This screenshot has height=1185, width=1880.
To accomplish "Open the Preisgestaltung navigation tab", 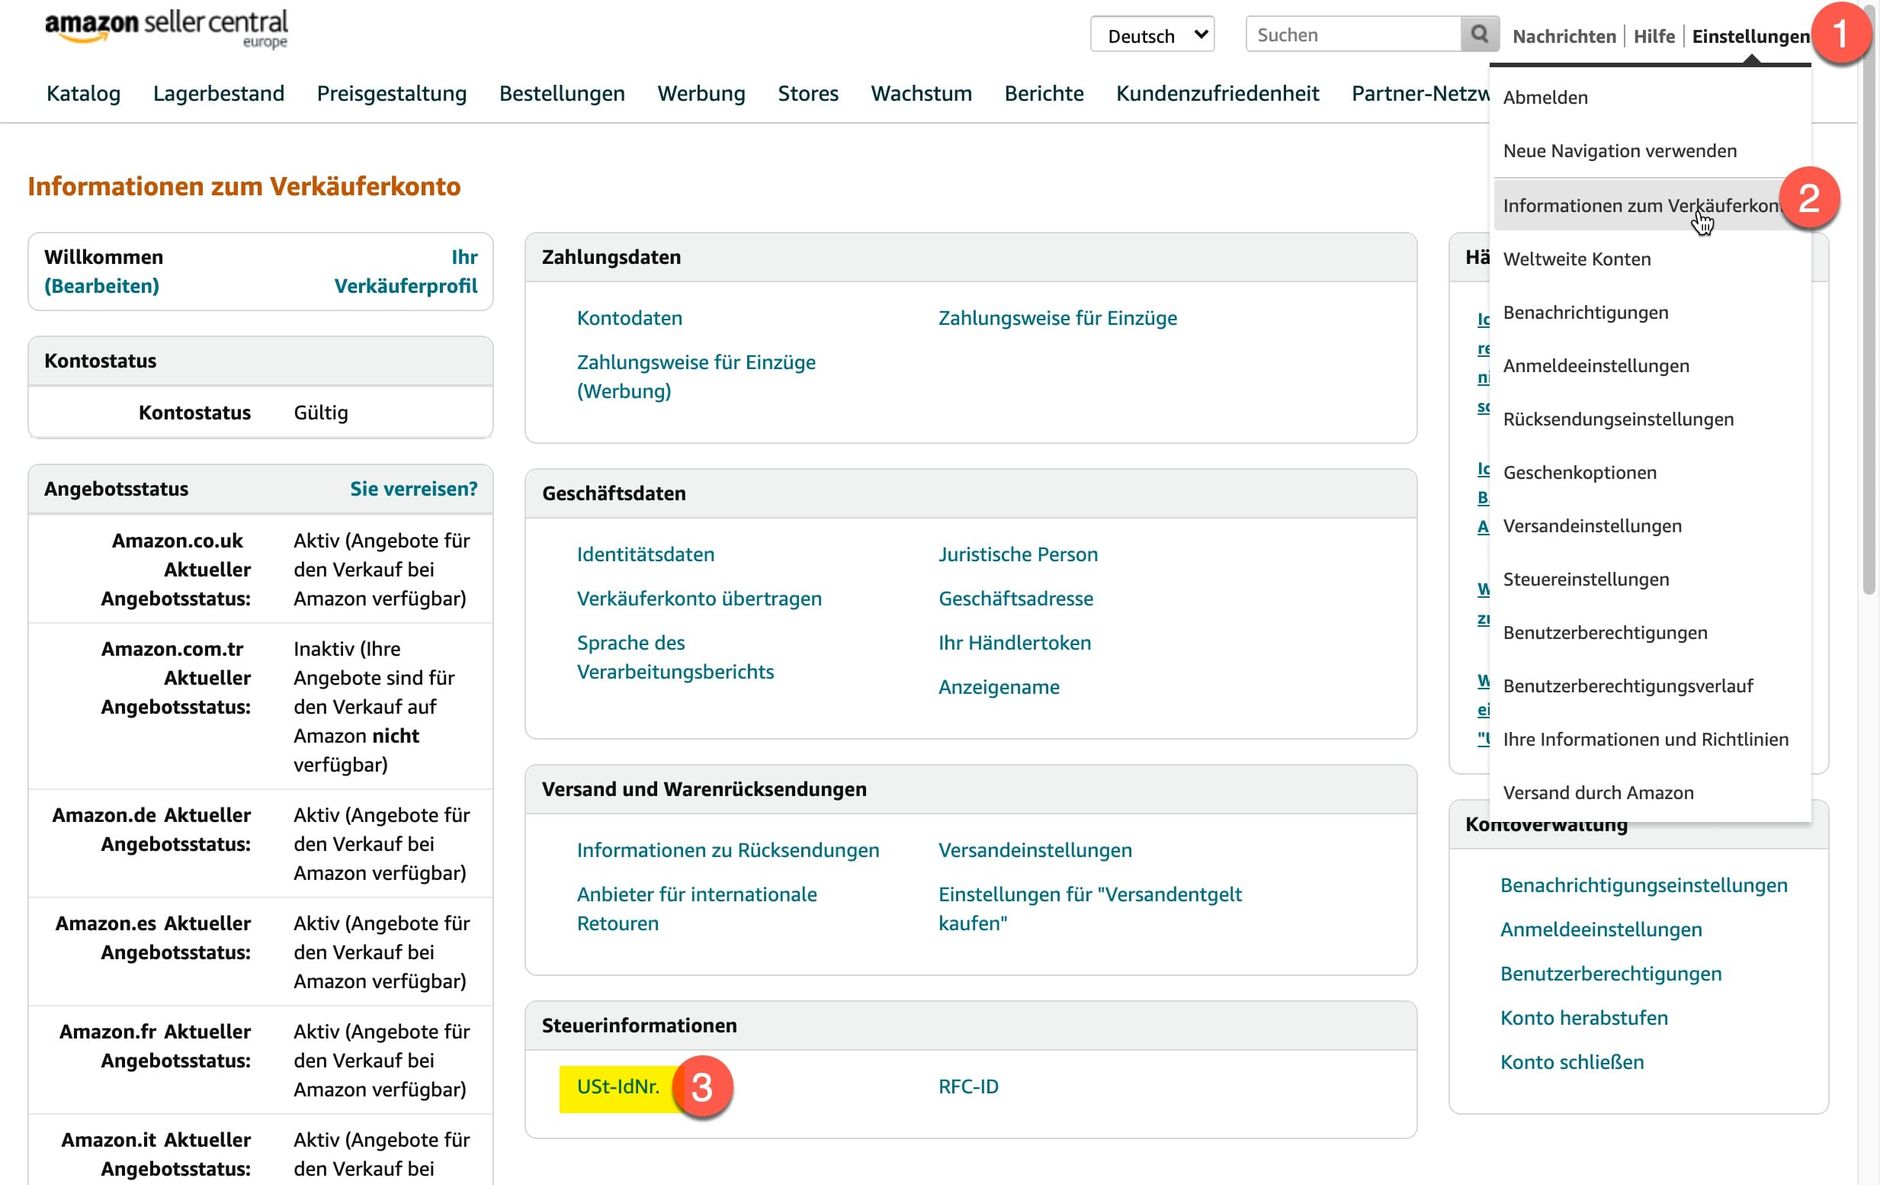I will click(391, 93).
